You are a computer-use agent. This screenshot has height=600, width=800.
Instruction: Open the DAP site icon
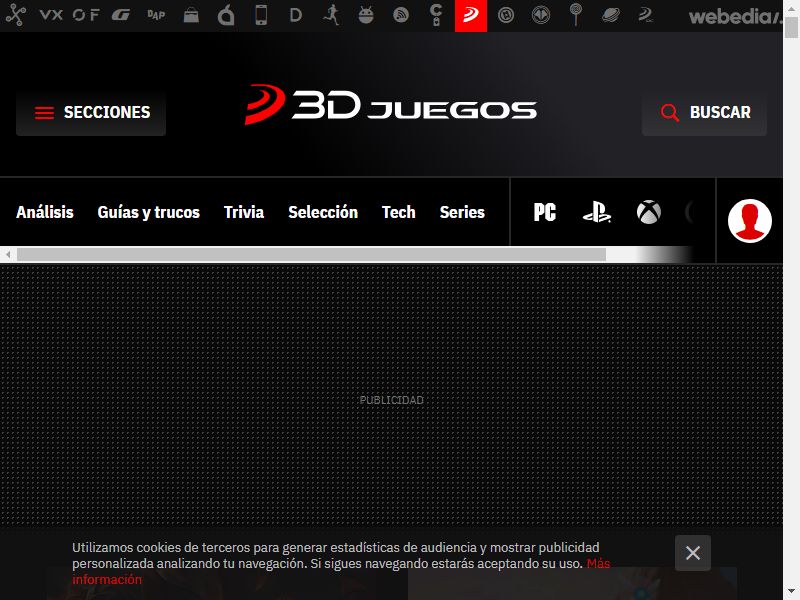pyautogui.click(x=156, y=15)
